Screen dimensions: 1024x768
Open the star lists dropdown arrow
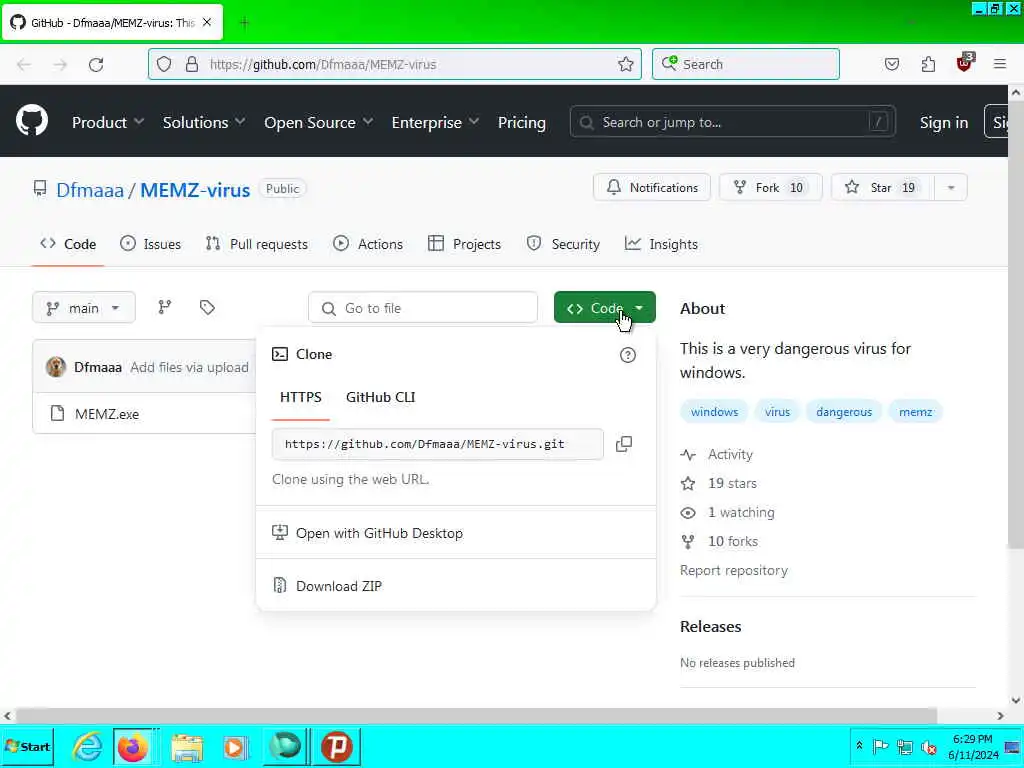951,187
